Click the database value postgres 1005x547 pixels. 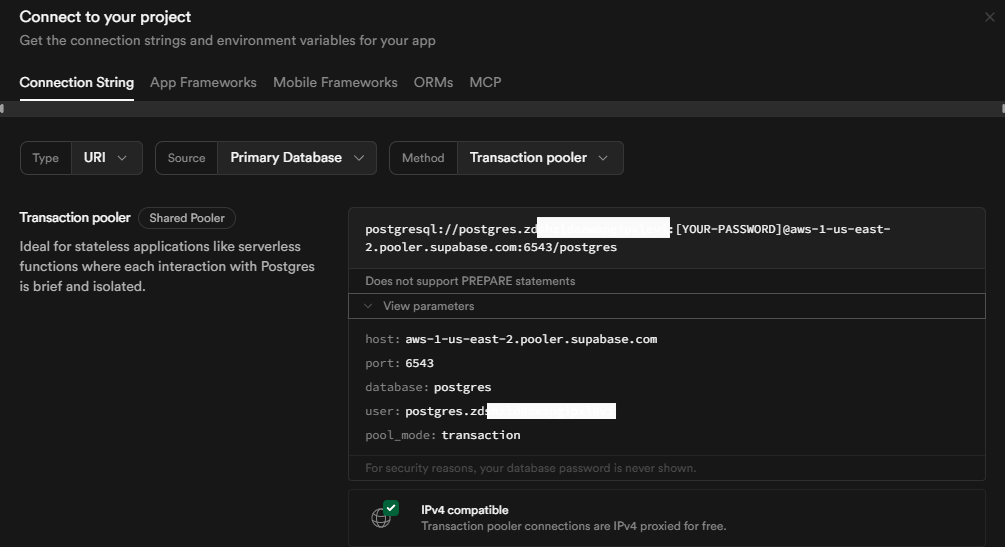pyautogui.click(x=462, y=387)
